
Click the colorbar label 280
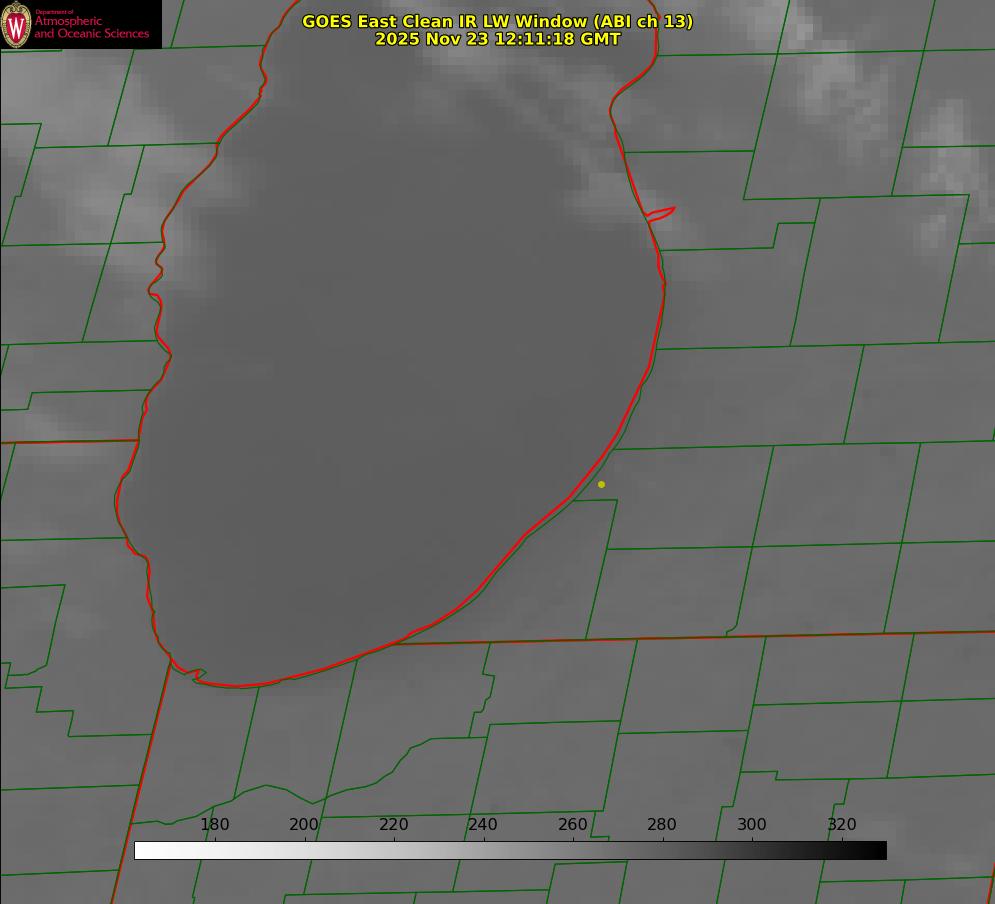pos(662,824)
